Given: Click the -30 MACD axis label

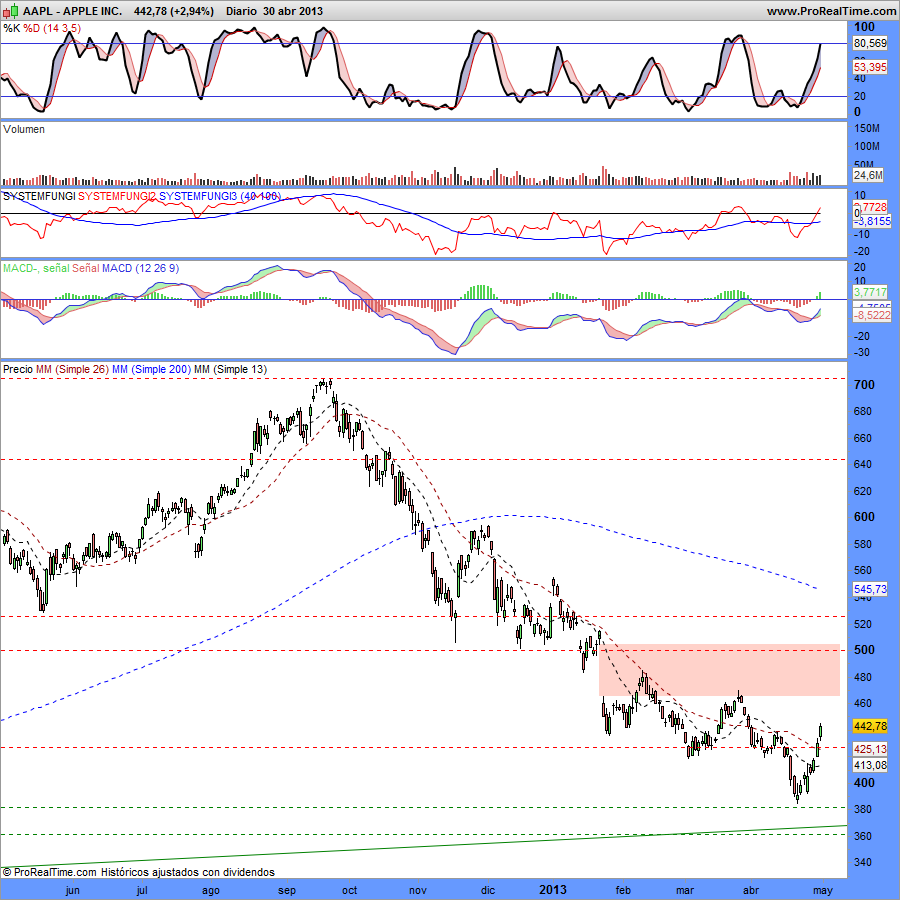Looking at the screenshot, I should 862,352.
